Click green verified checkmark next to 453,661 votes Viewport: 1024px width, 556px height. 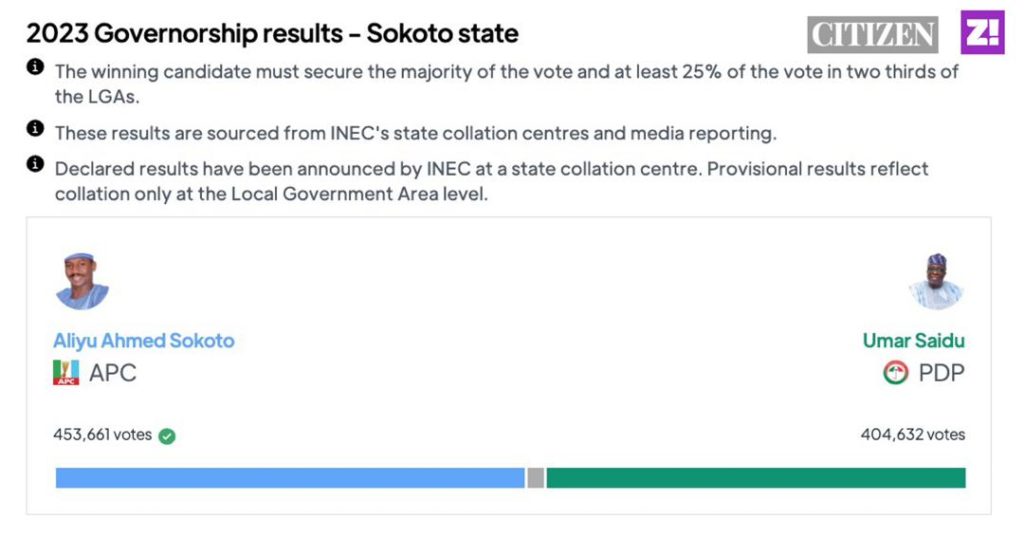pos(167,436)
